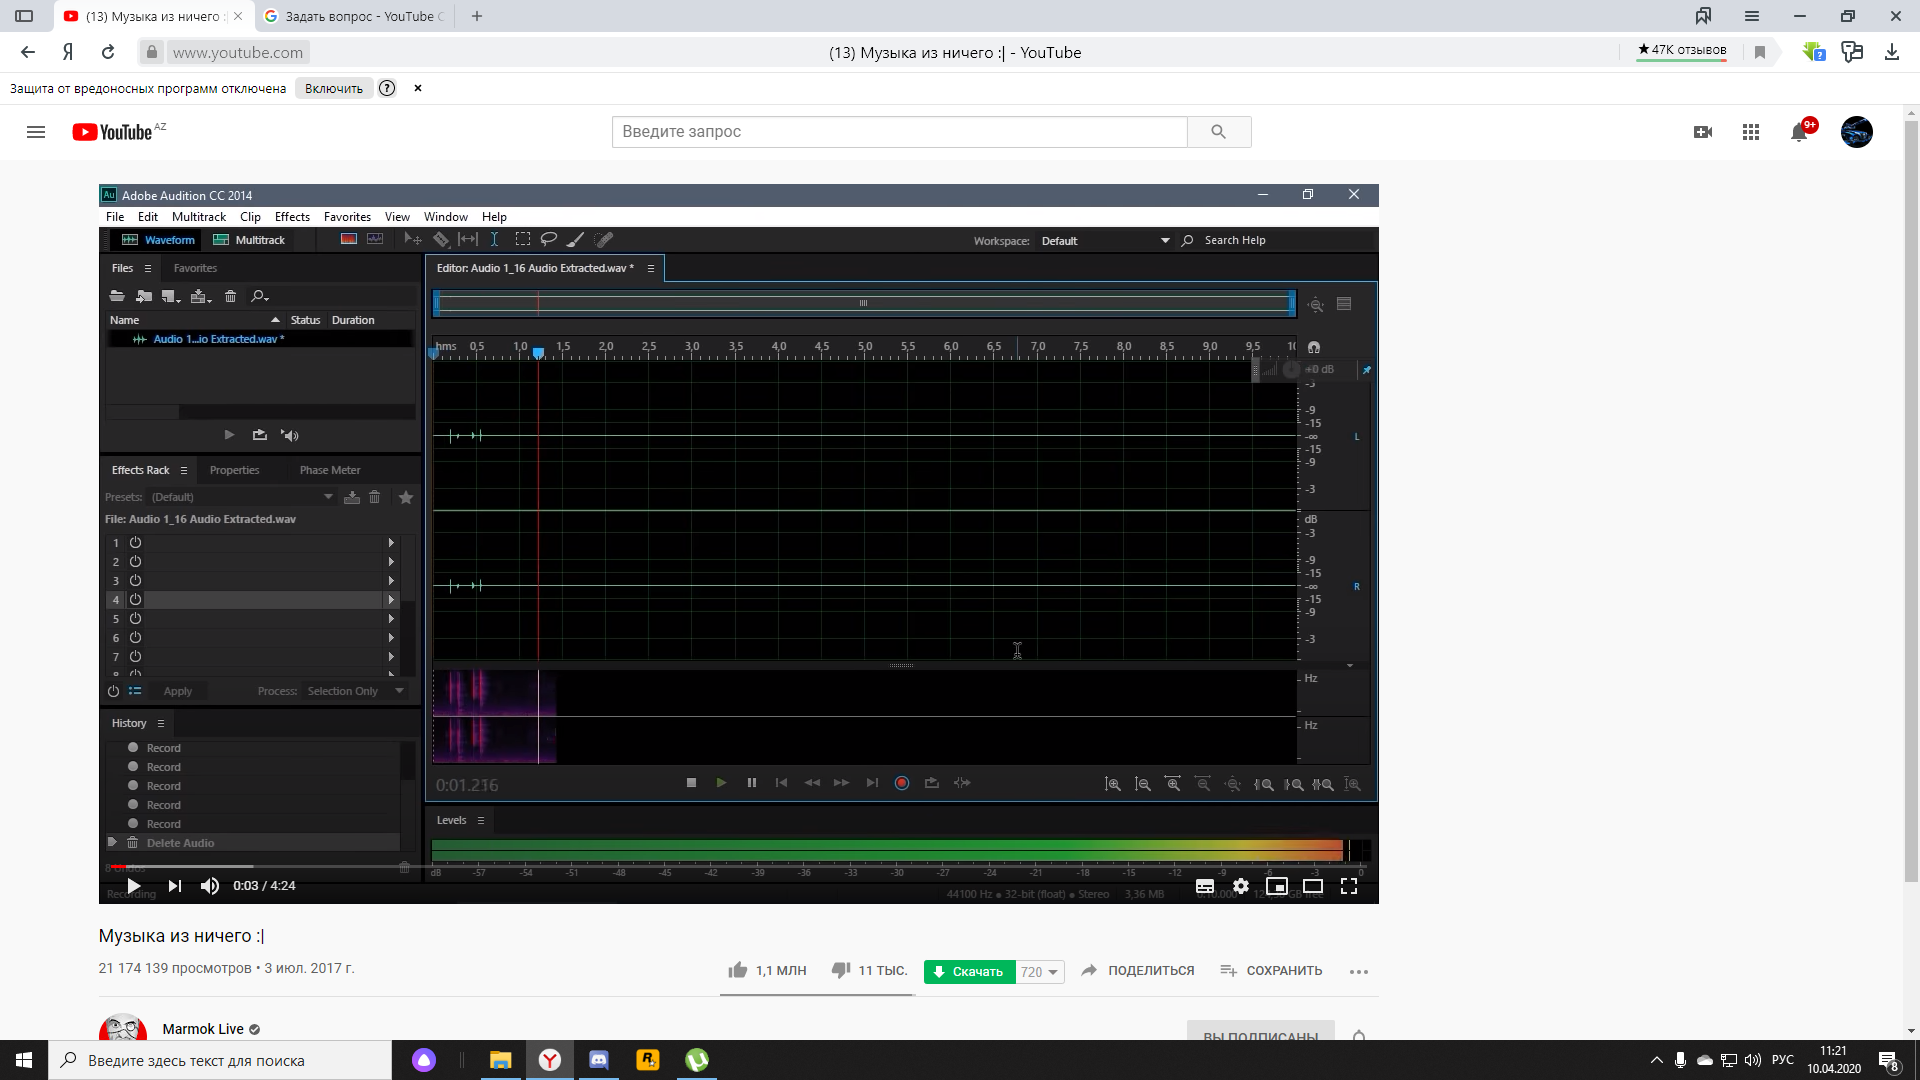Open the 720 download quality dropdown
The width and height of the screenshot is (1920, 1080).
(1040, 972)
